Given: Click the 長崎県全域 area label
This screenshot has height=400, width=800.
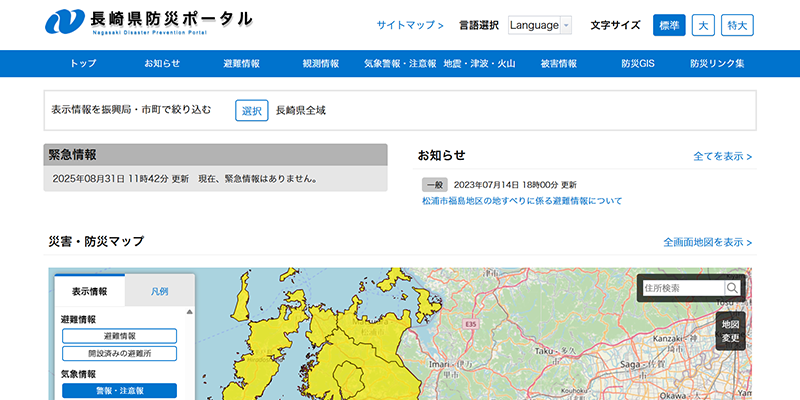Looking at the screenshot, I should click(301, 110).
